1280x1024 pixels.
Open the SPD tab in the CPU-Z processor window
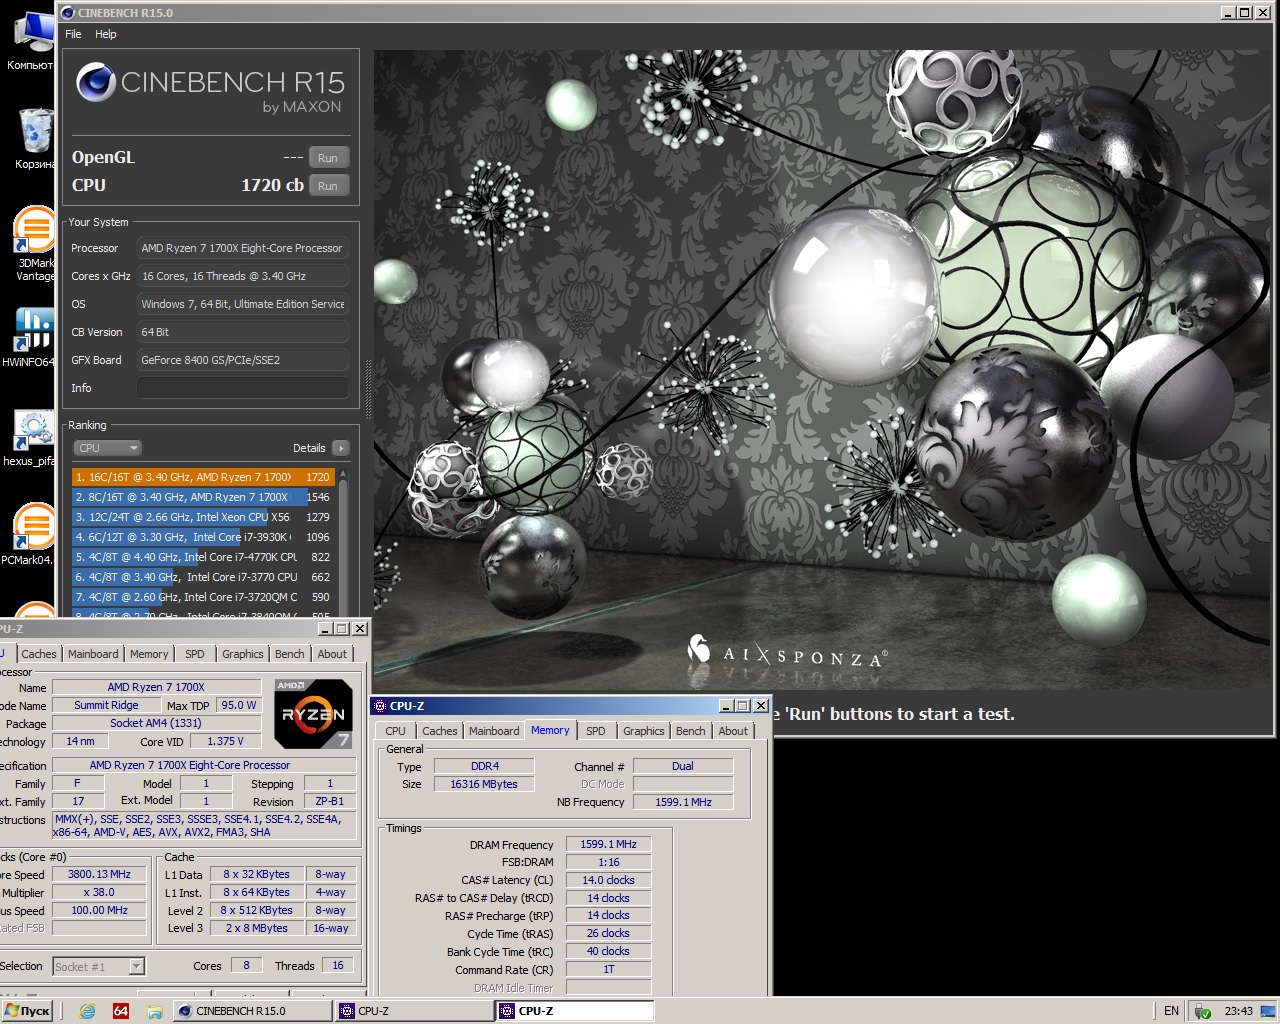195,654
